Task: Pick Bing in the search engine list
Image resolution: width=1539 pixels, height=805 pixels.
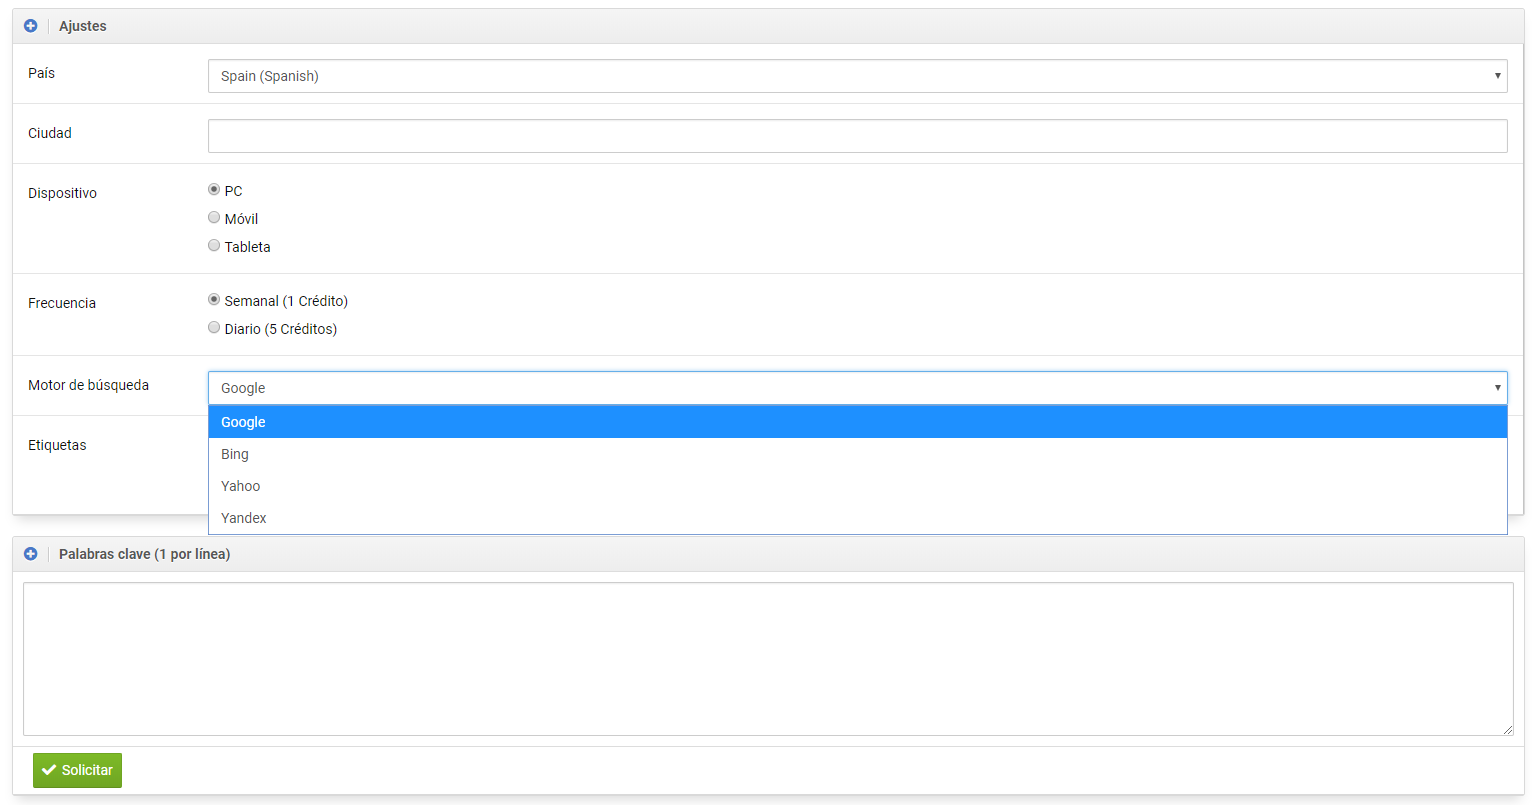Action: coord(857,454)
